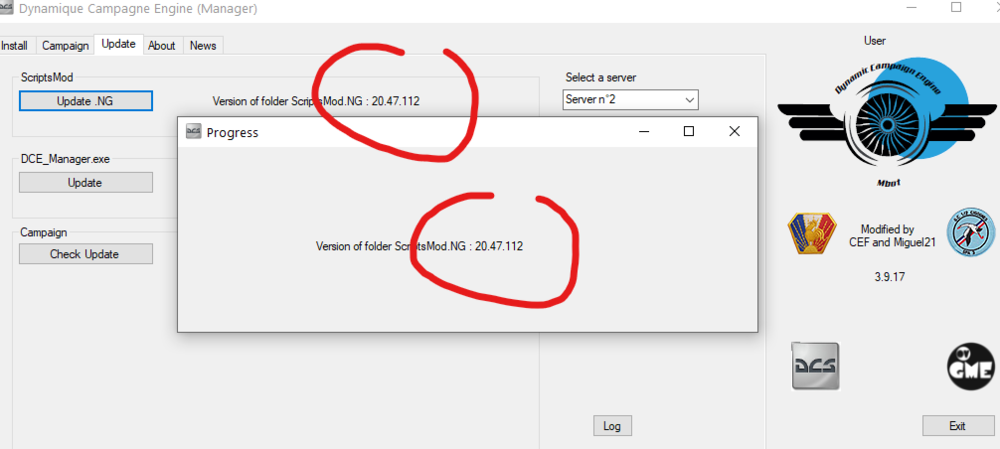Image resolution: width=1000 pixels, height=449 pixels.
Task: Click the Check Update campaign button
Action: [x=85, y=254]
